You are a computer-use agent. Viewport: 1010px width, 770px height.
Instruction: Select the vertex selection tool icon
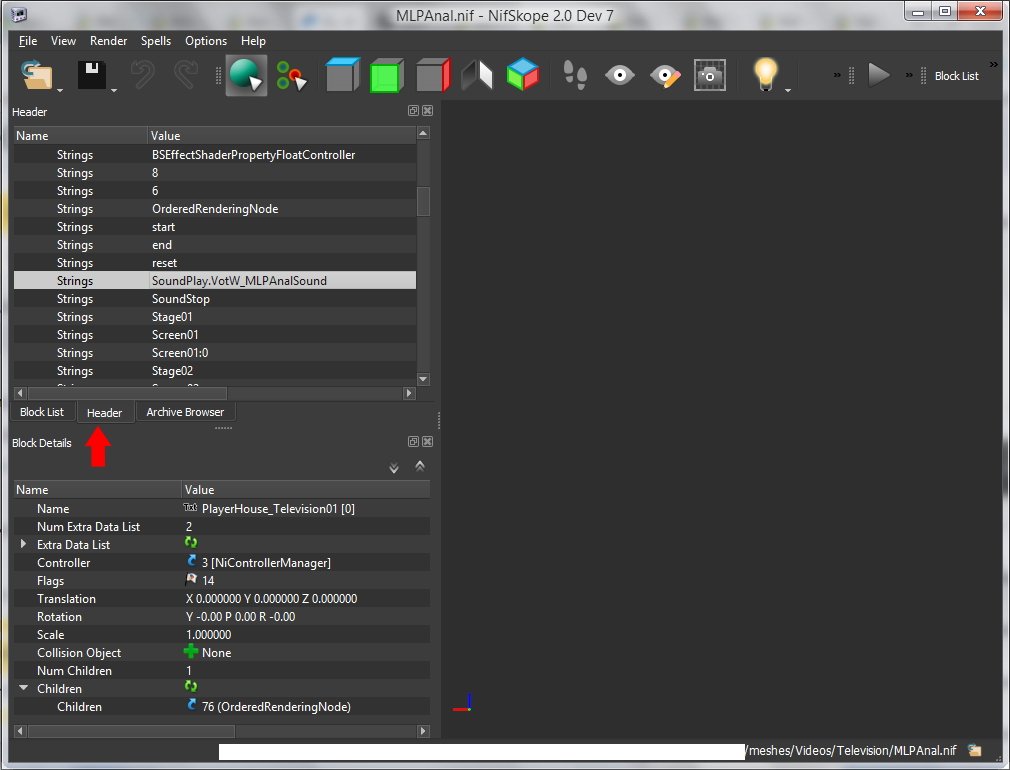click(291, 75)
